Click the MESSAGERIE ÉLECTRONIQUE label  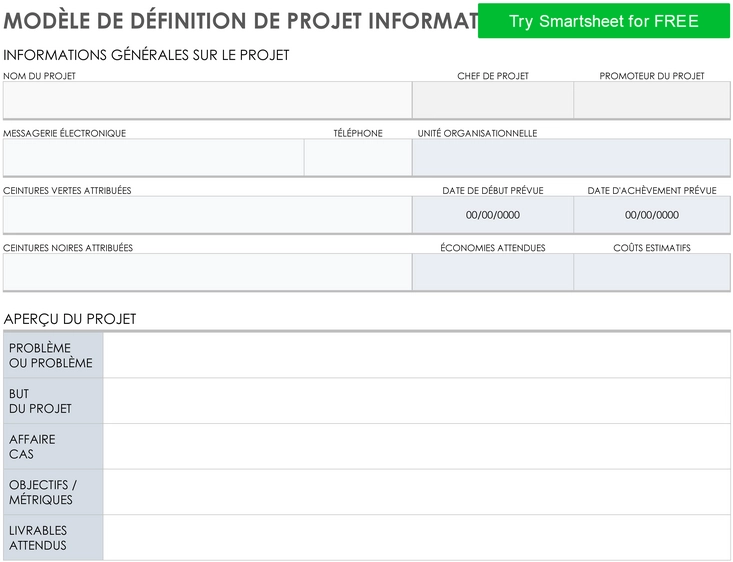point(65,133)
